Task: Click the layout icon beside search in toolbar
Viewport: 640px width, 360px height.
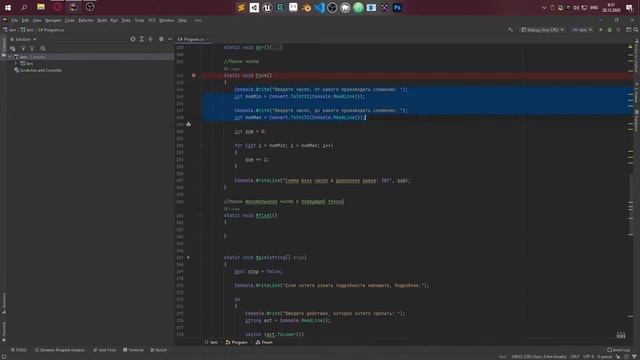Action: (x=629, y=30)
